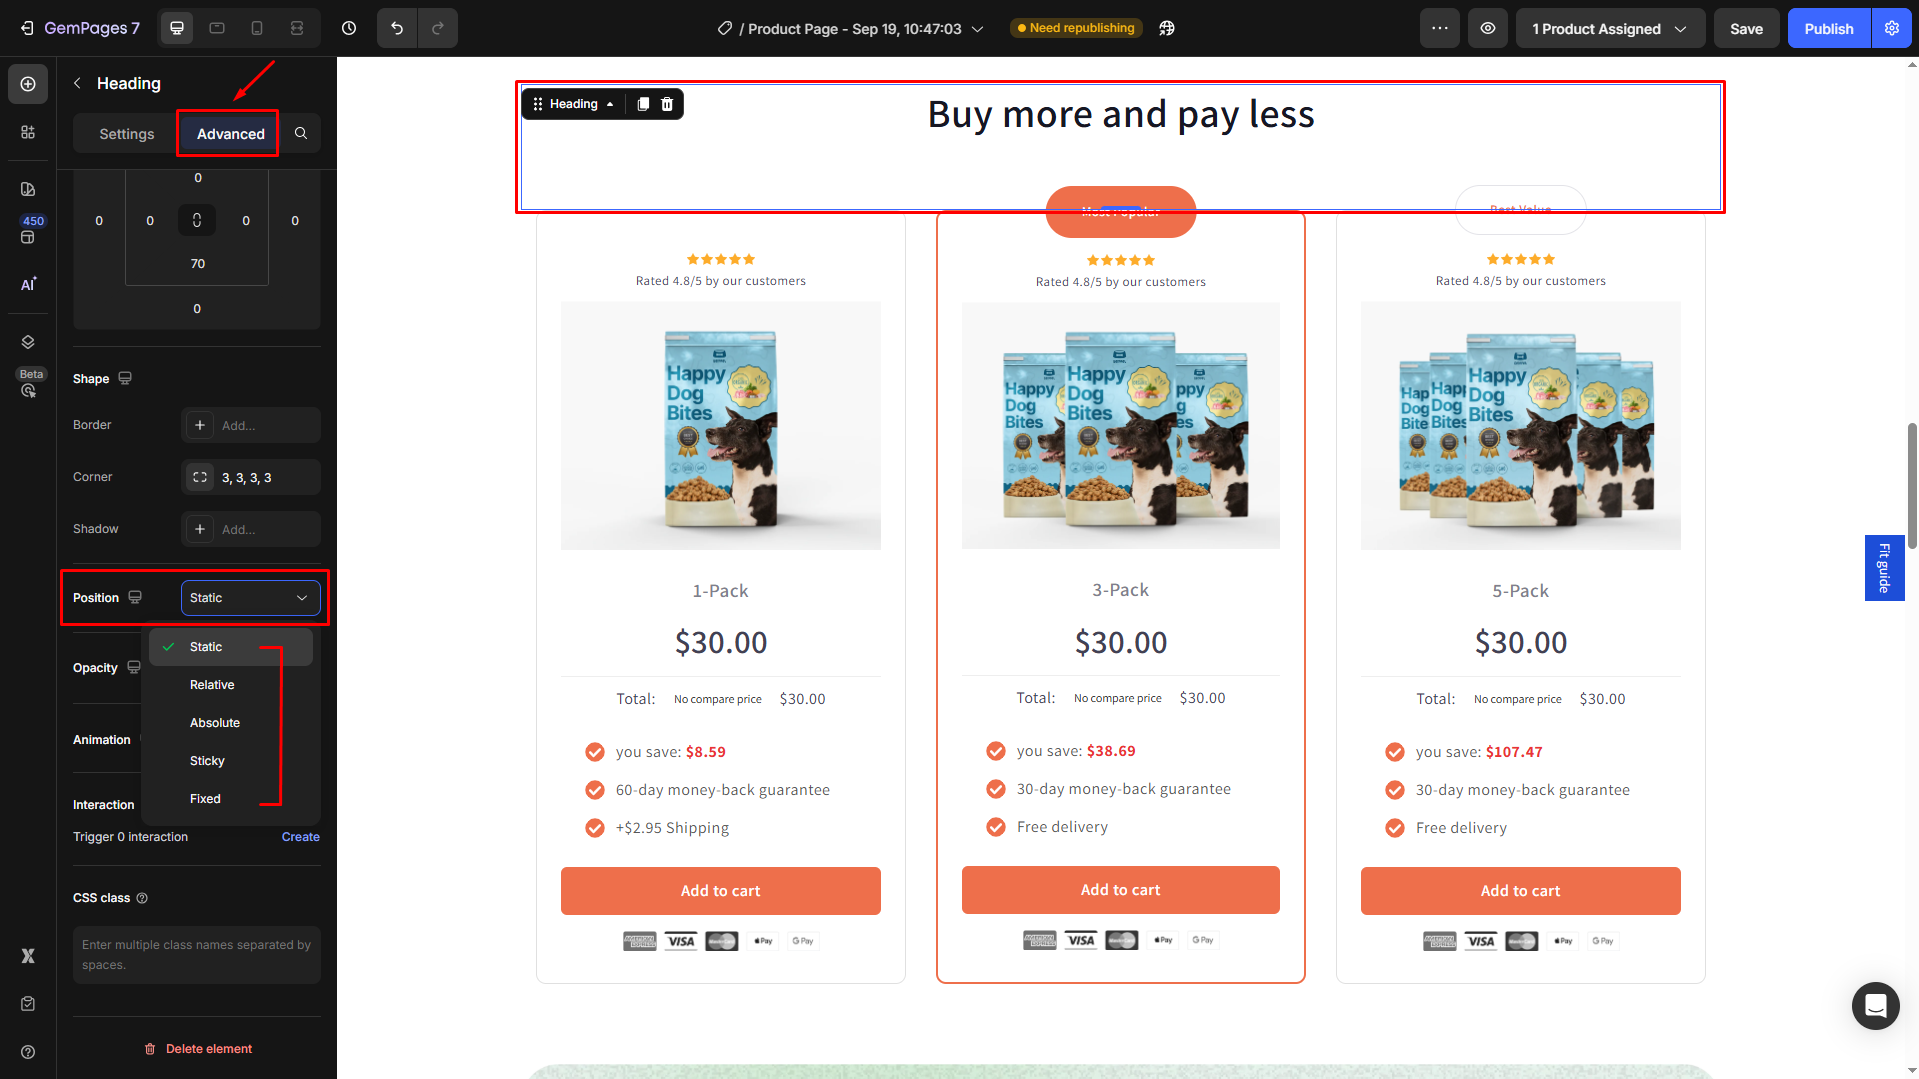
Task: Click the undo arrow in top toolbar
Action: [x=397, y=28]
